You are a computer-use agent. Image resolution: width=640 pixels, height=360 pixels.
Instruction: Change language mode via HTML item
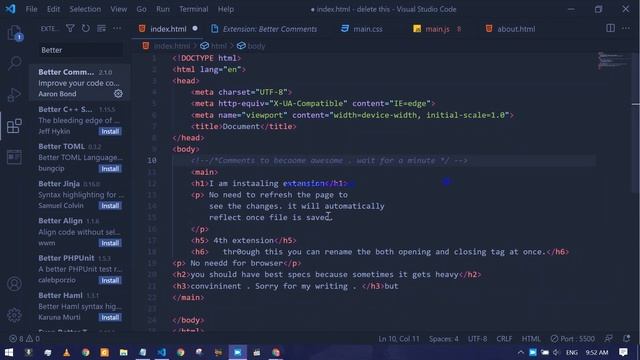point(531,339)
